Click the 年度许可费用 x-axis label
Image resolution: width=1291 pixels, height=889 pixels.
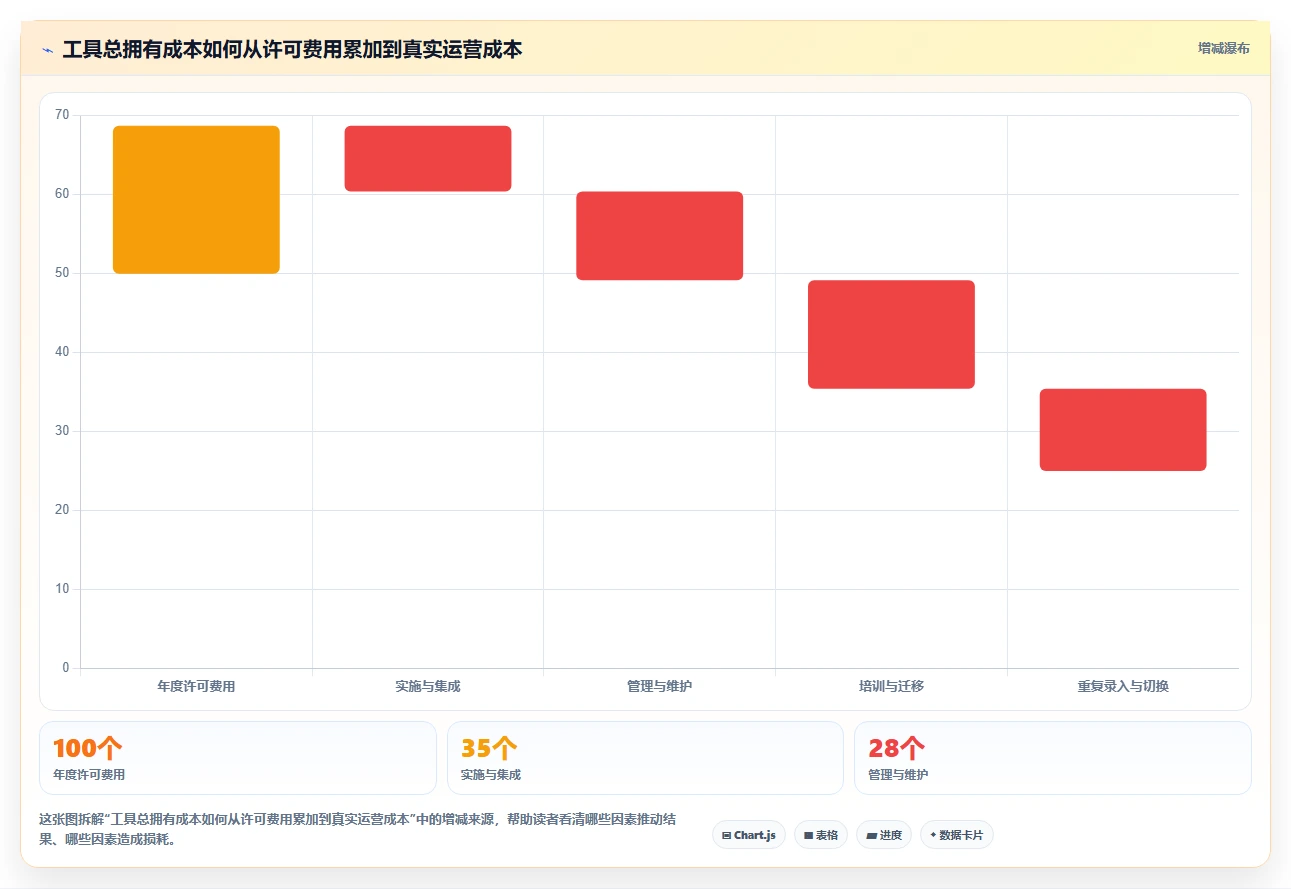click(x=196, y=686)
